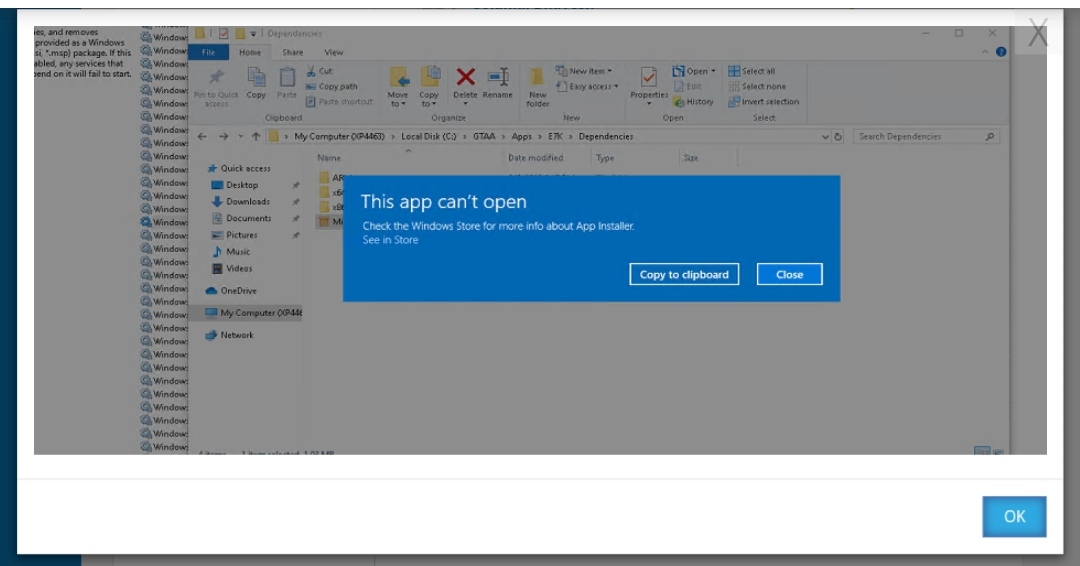Close the image lightbox with the X

(x=1037, y=33)
